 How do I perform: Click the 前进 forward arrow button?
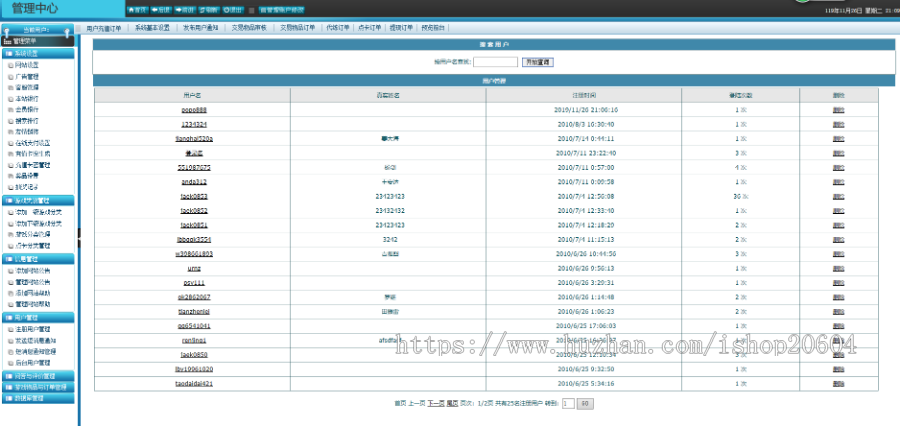185,10
